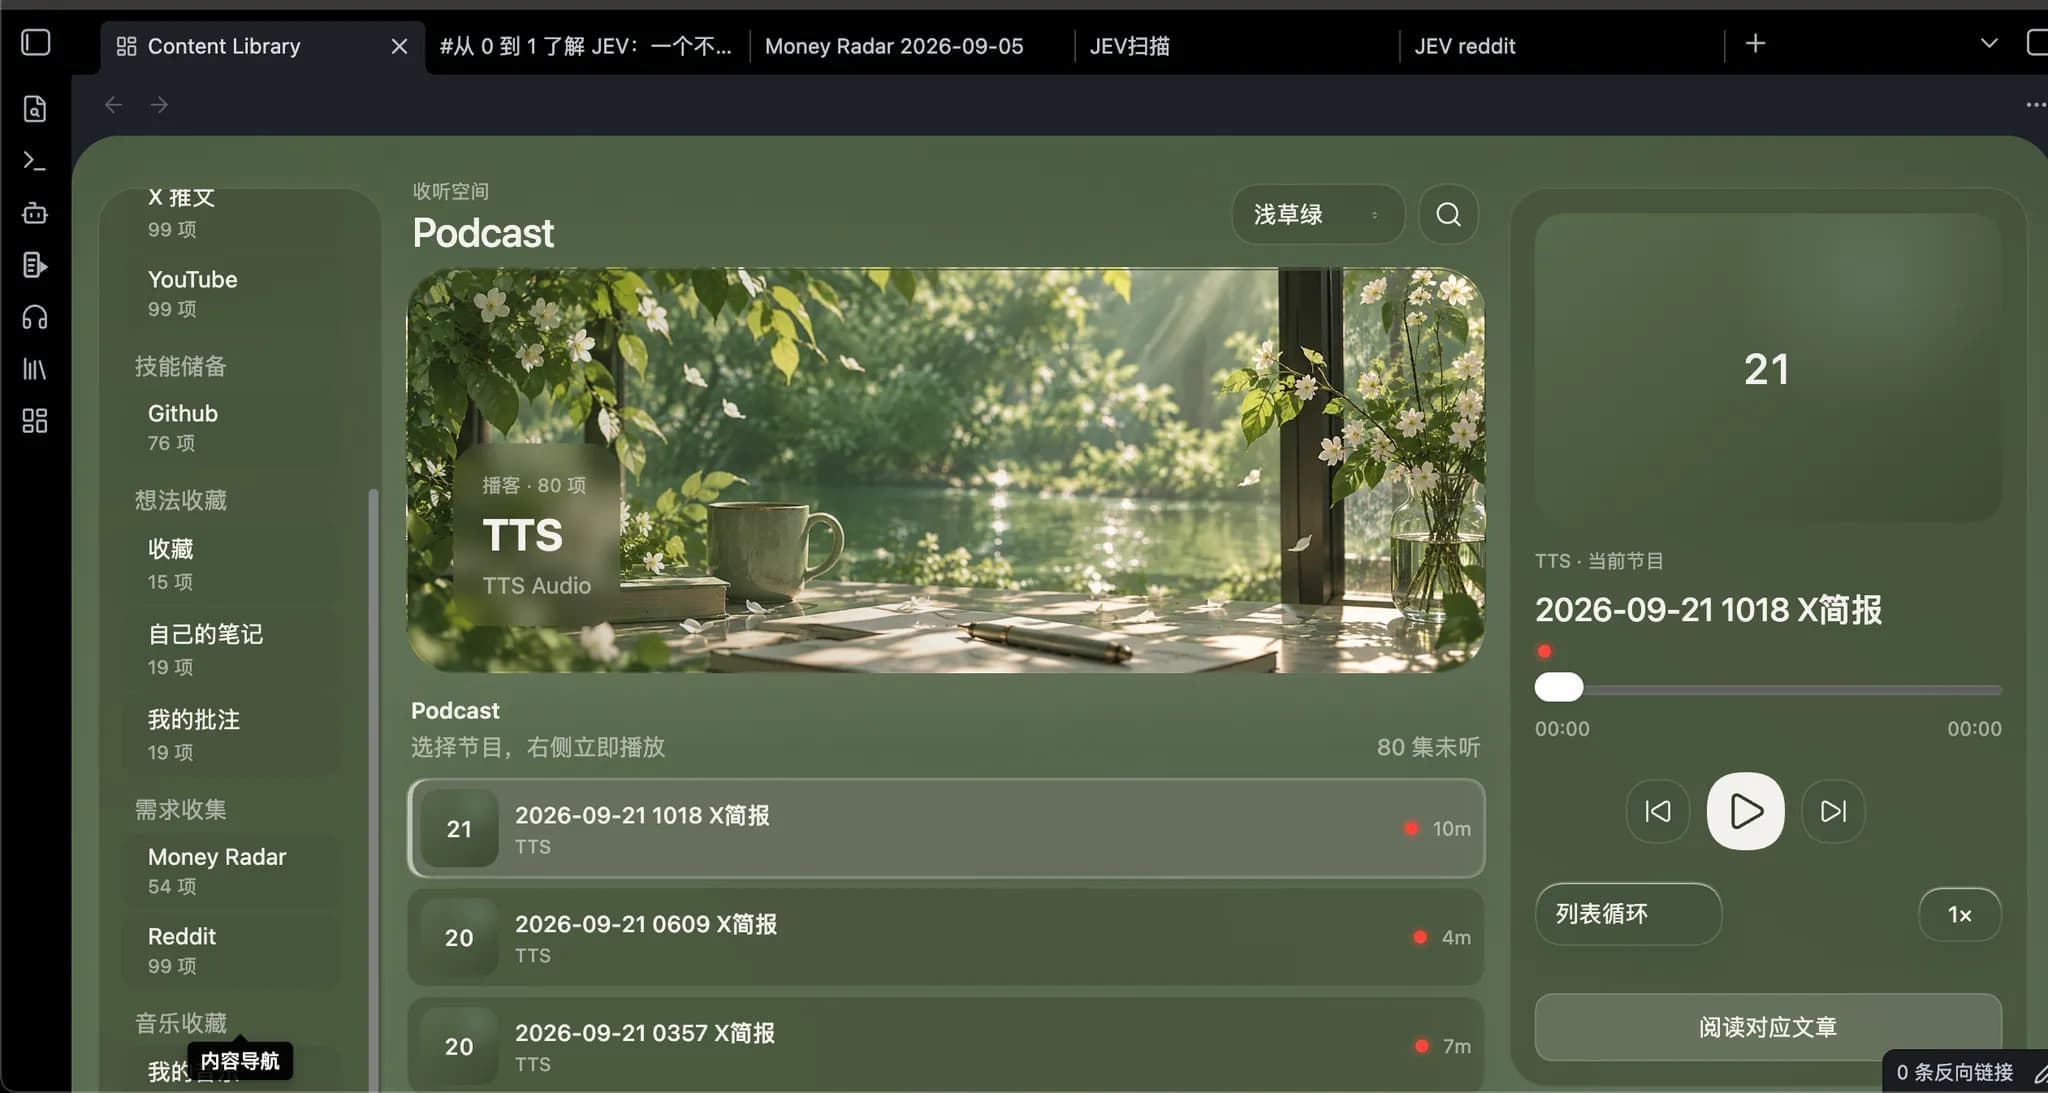Switch to Money Radar 2026-09-05 tab
The image size is (2048, 1093).
[x=911, y=46]
